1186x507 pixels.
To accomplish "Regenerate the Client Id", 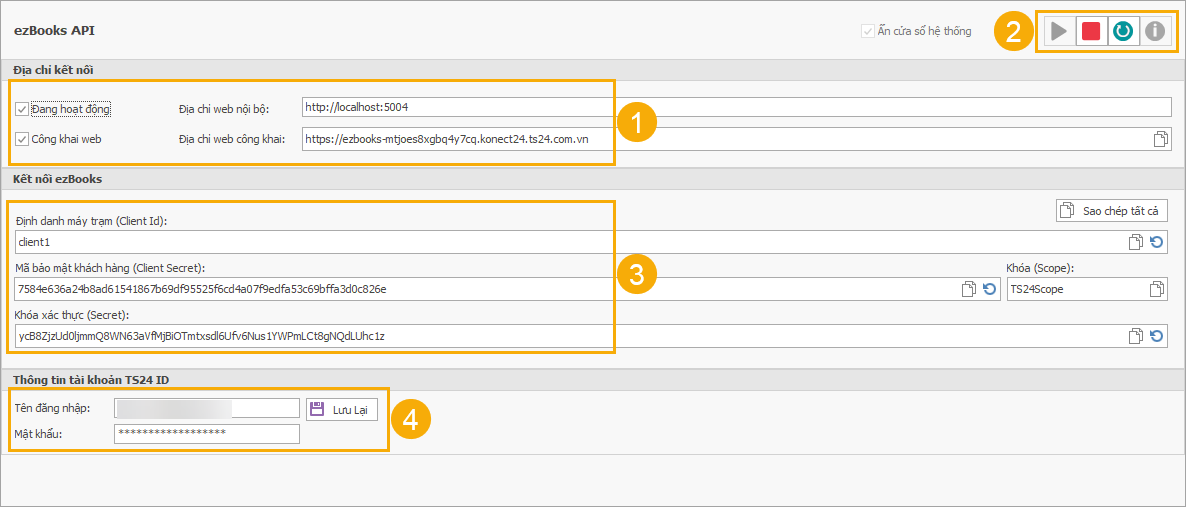I will pos(1157,242).
